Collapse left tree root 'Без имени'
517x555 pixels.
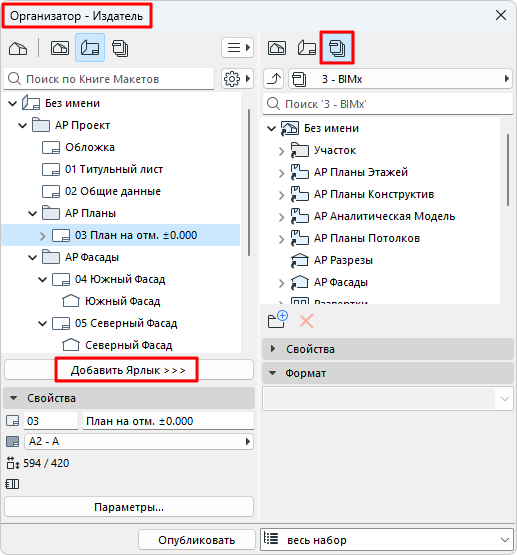point(12,103)
